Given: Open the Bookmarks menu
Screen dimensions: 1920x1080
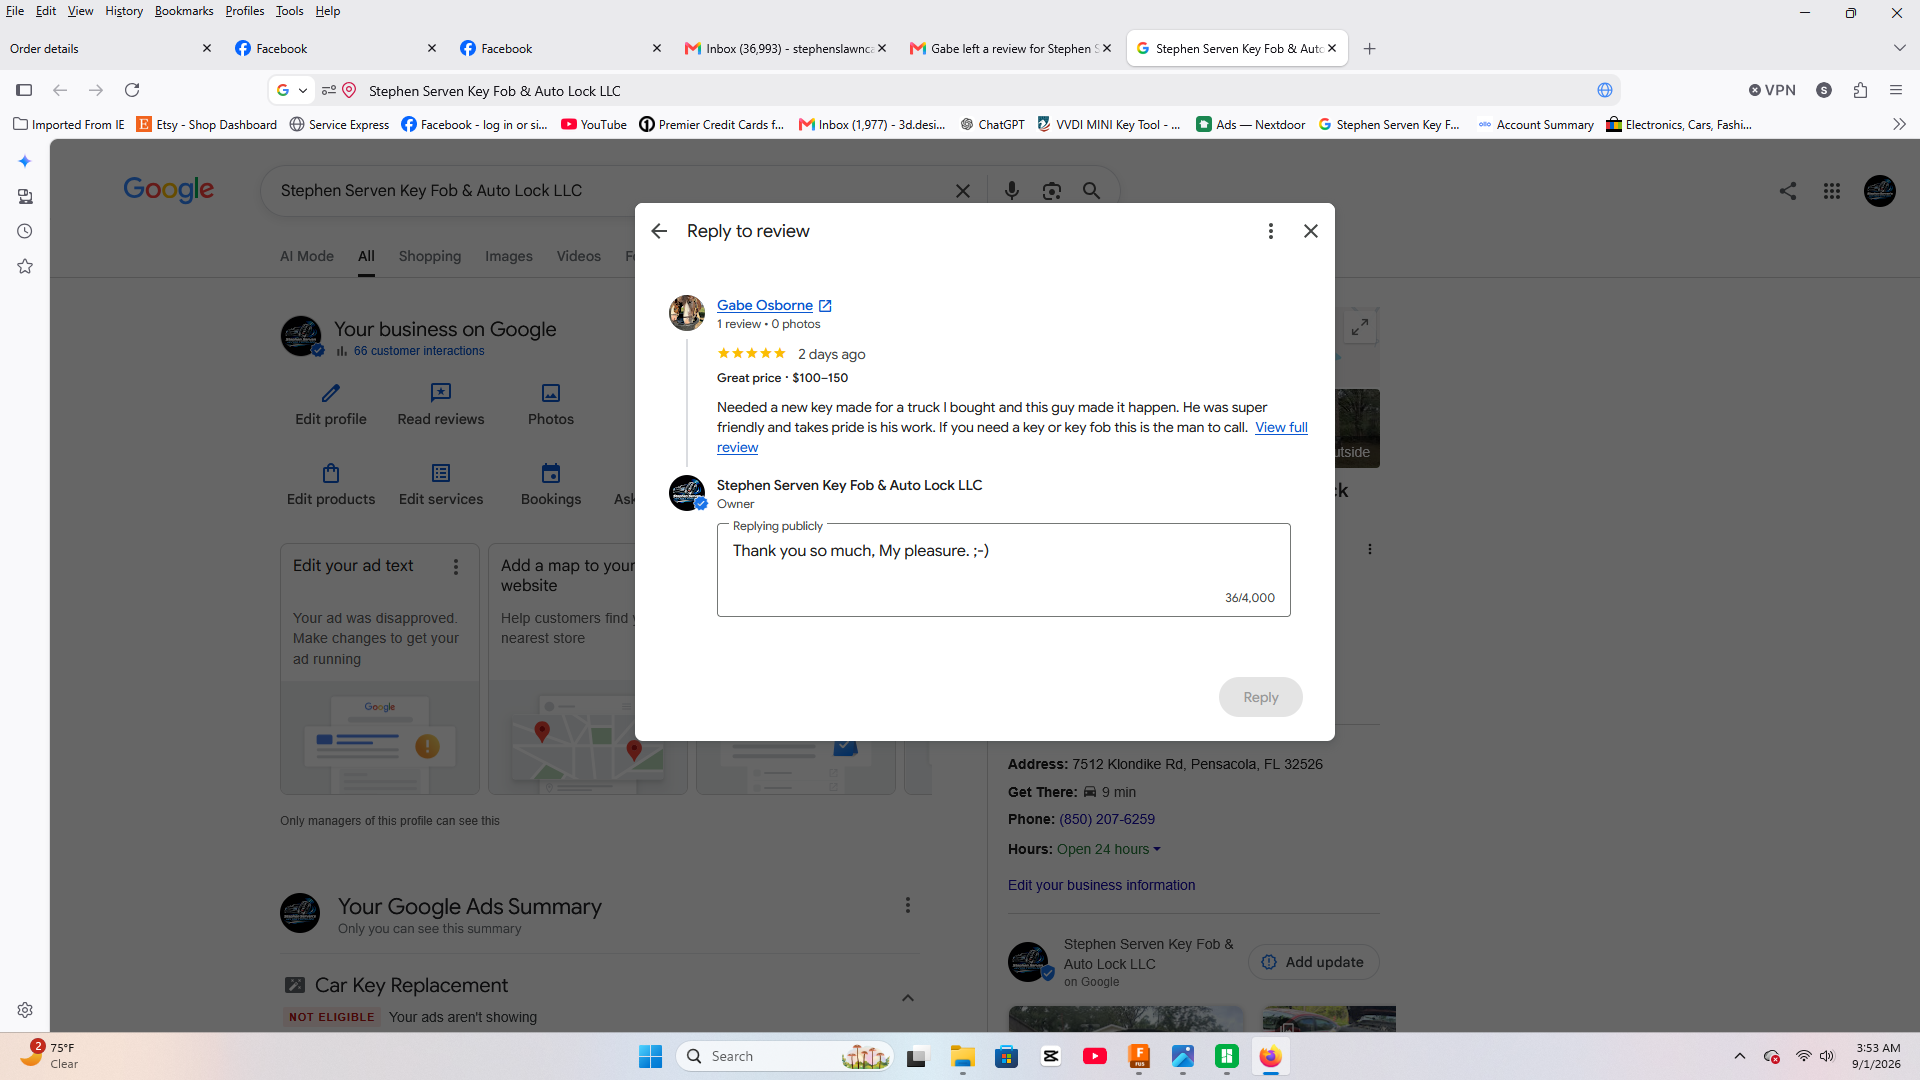Looking at the screenshot, I should pos(184,11).
